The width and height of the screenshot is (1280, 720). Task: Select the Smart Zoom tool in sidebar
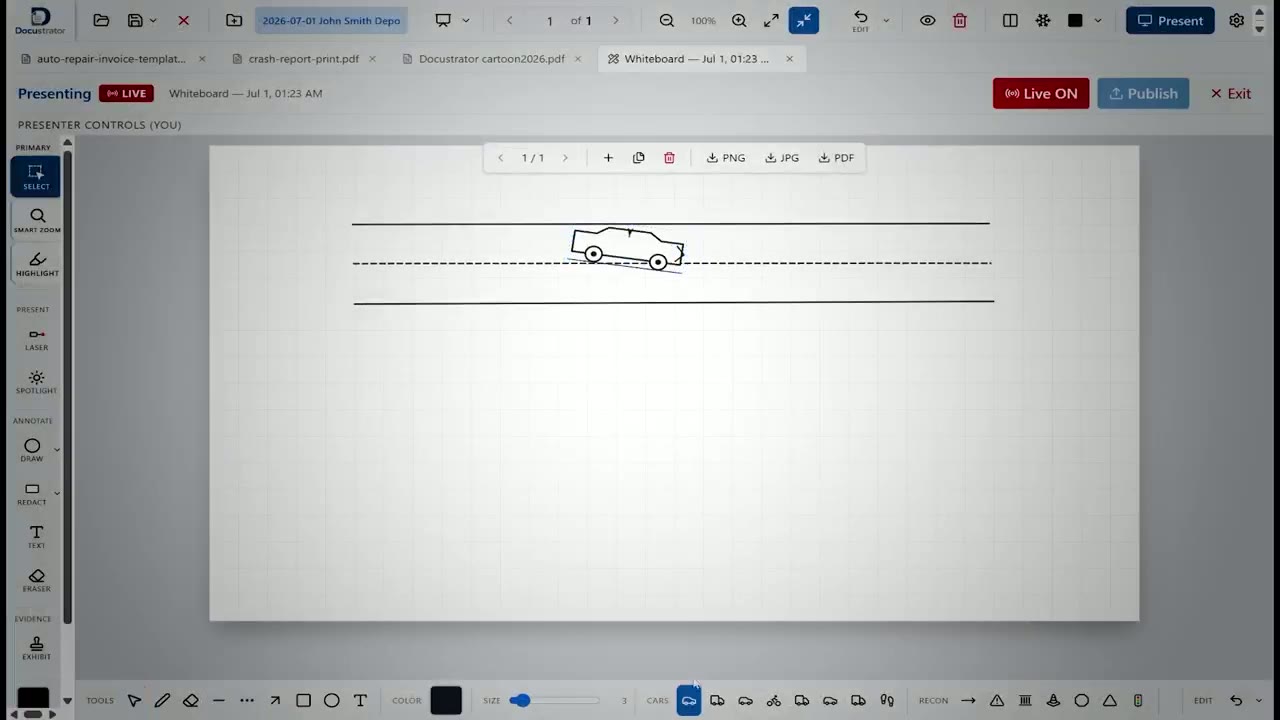tap(37, 221)
